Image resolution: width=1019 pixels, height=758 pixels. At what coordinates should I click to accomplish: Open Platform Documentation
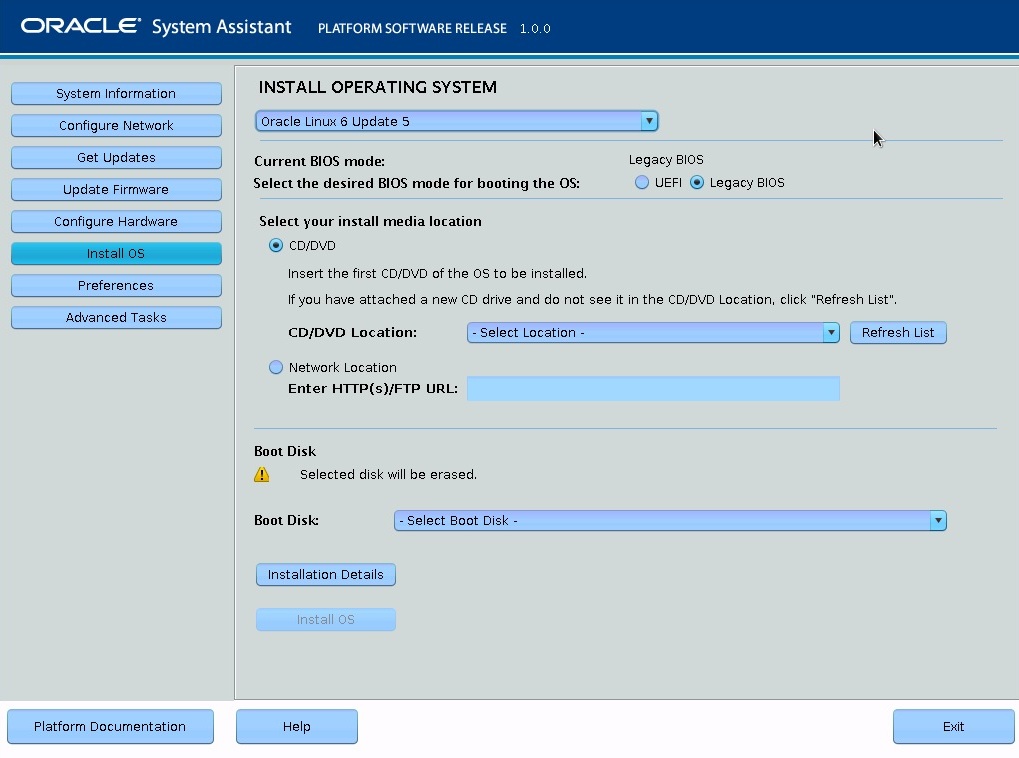coord(110,727)
